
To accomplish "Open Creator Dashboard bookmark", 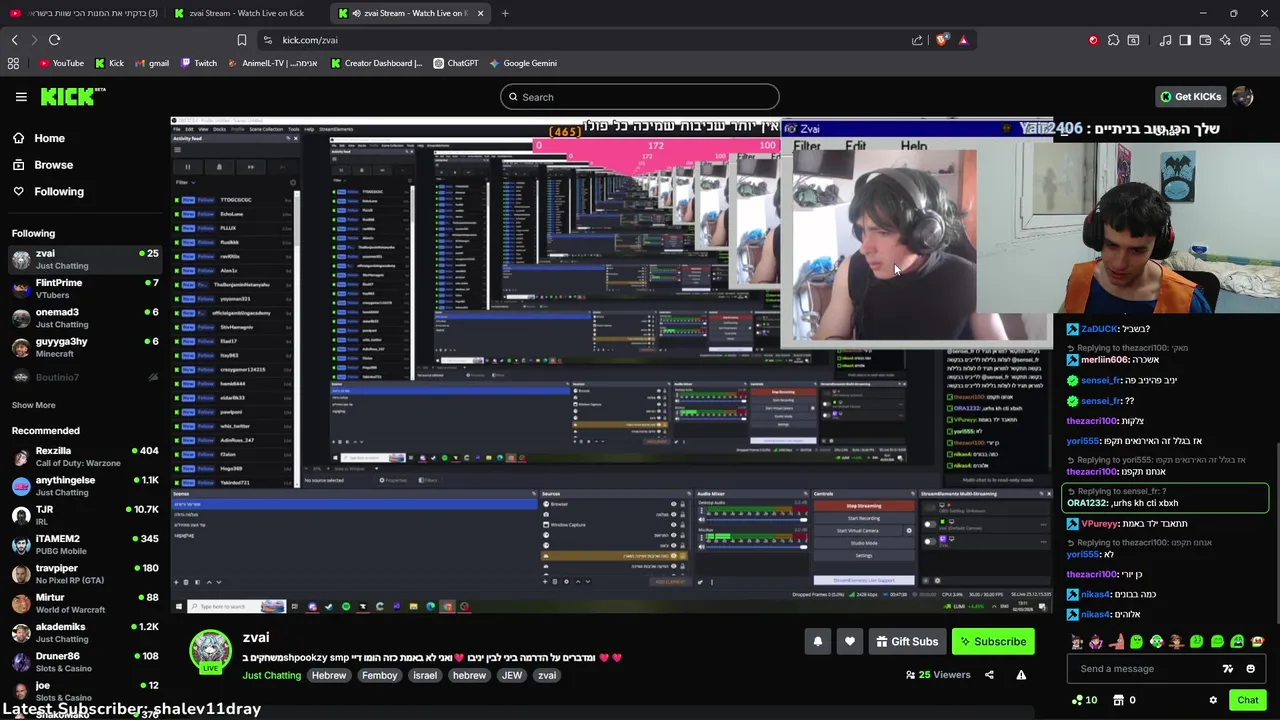I will (x=376, y=63).
